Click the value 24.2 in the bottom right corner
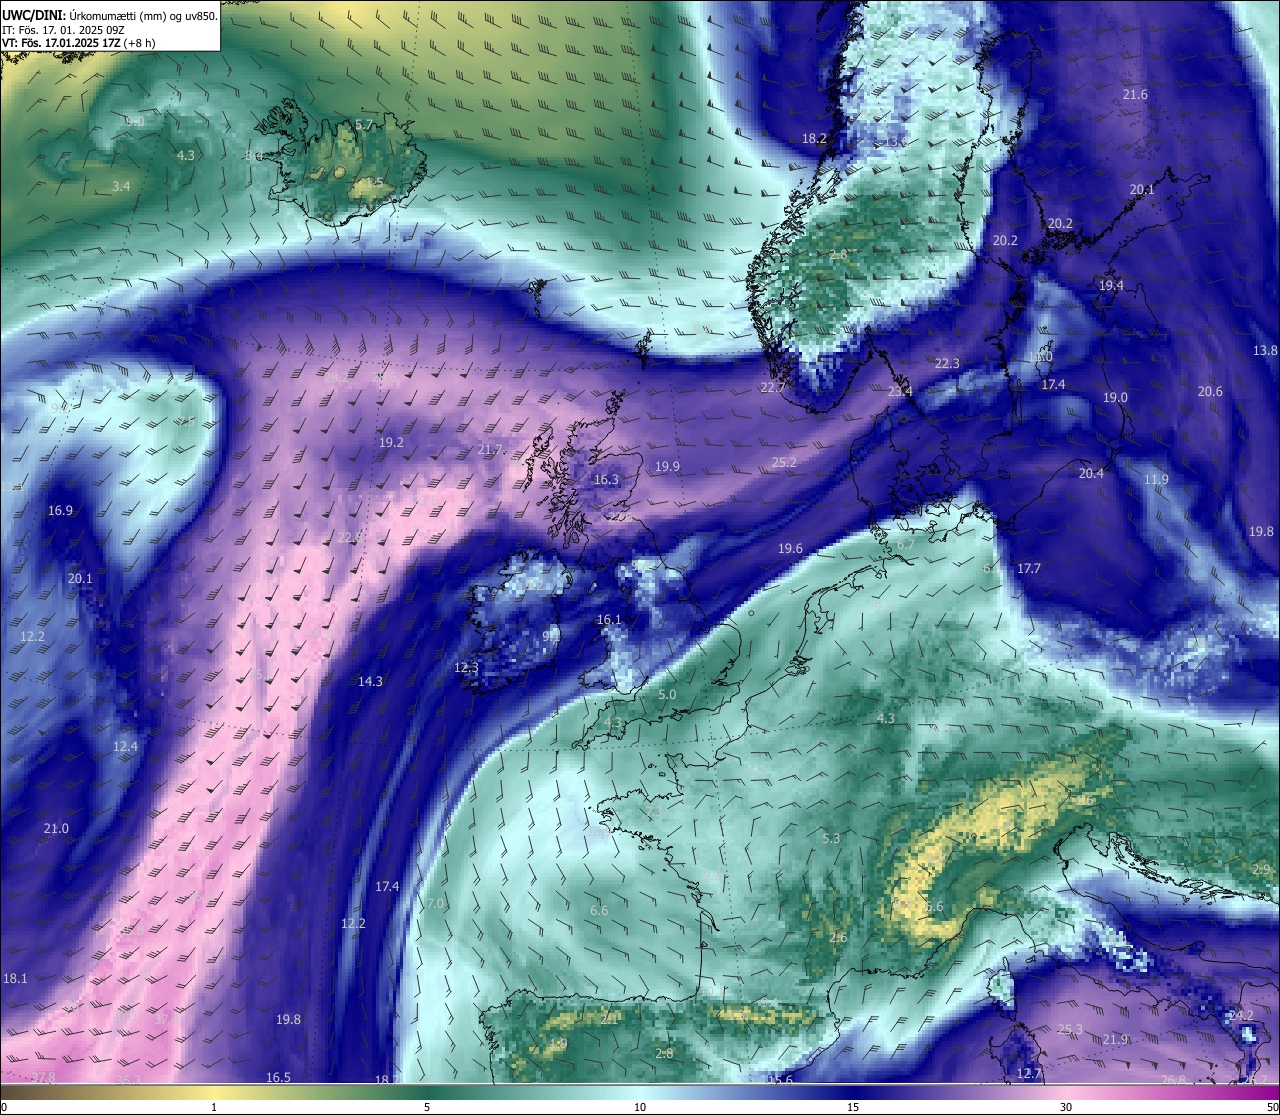Viewport: 1280px width, 1115px height. pyautogui.click(x=1241, y=1016)
